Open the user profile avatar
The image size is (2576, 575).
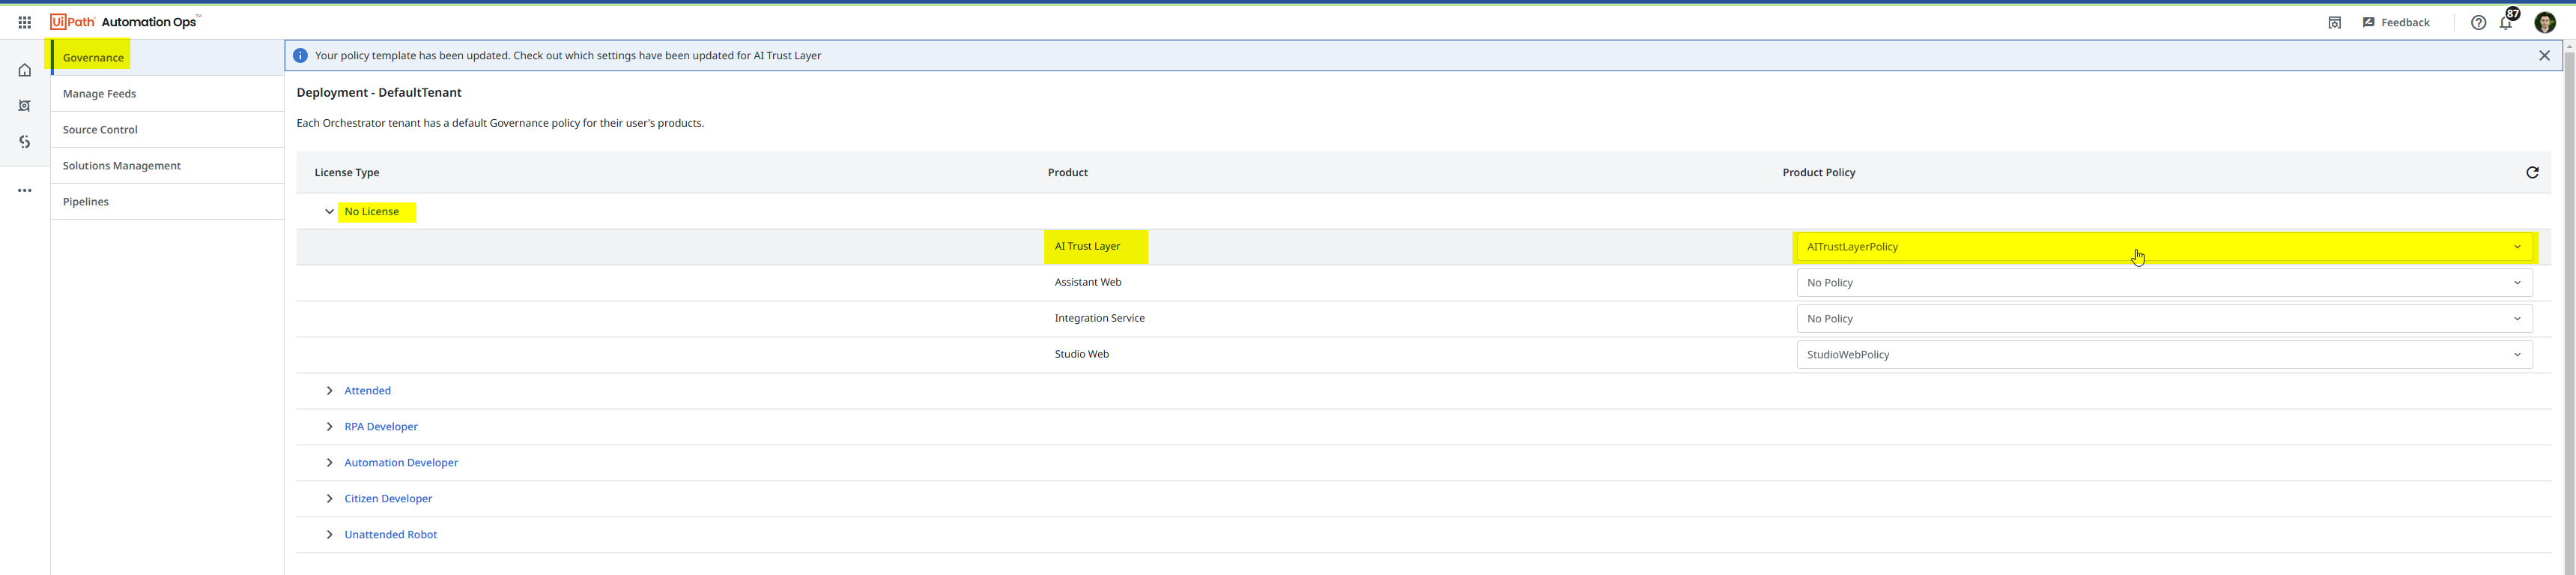2545,23
